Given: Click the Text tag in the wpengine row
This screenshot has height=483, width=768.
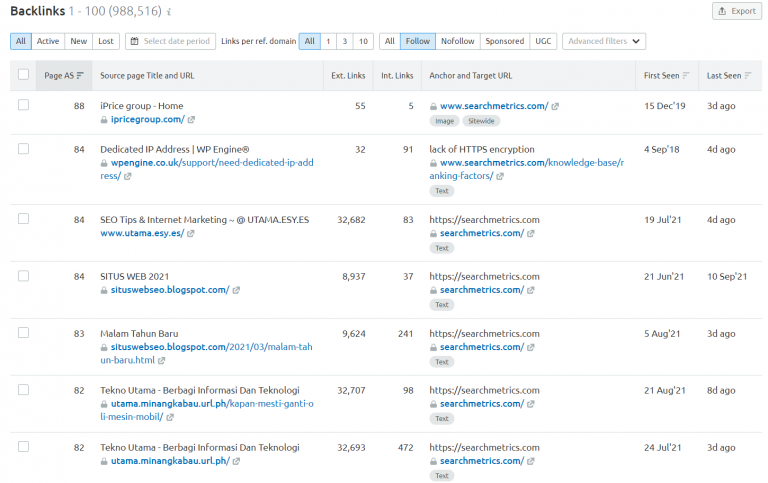Looking at the screenshot, I should (x=442, y=191).
